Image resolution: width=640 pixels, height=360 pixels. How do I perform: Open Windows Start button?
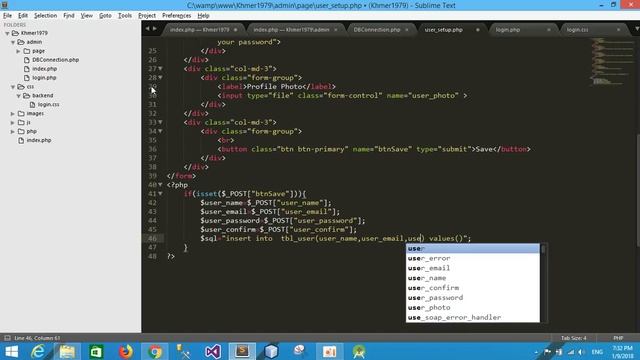click(11, 351)
